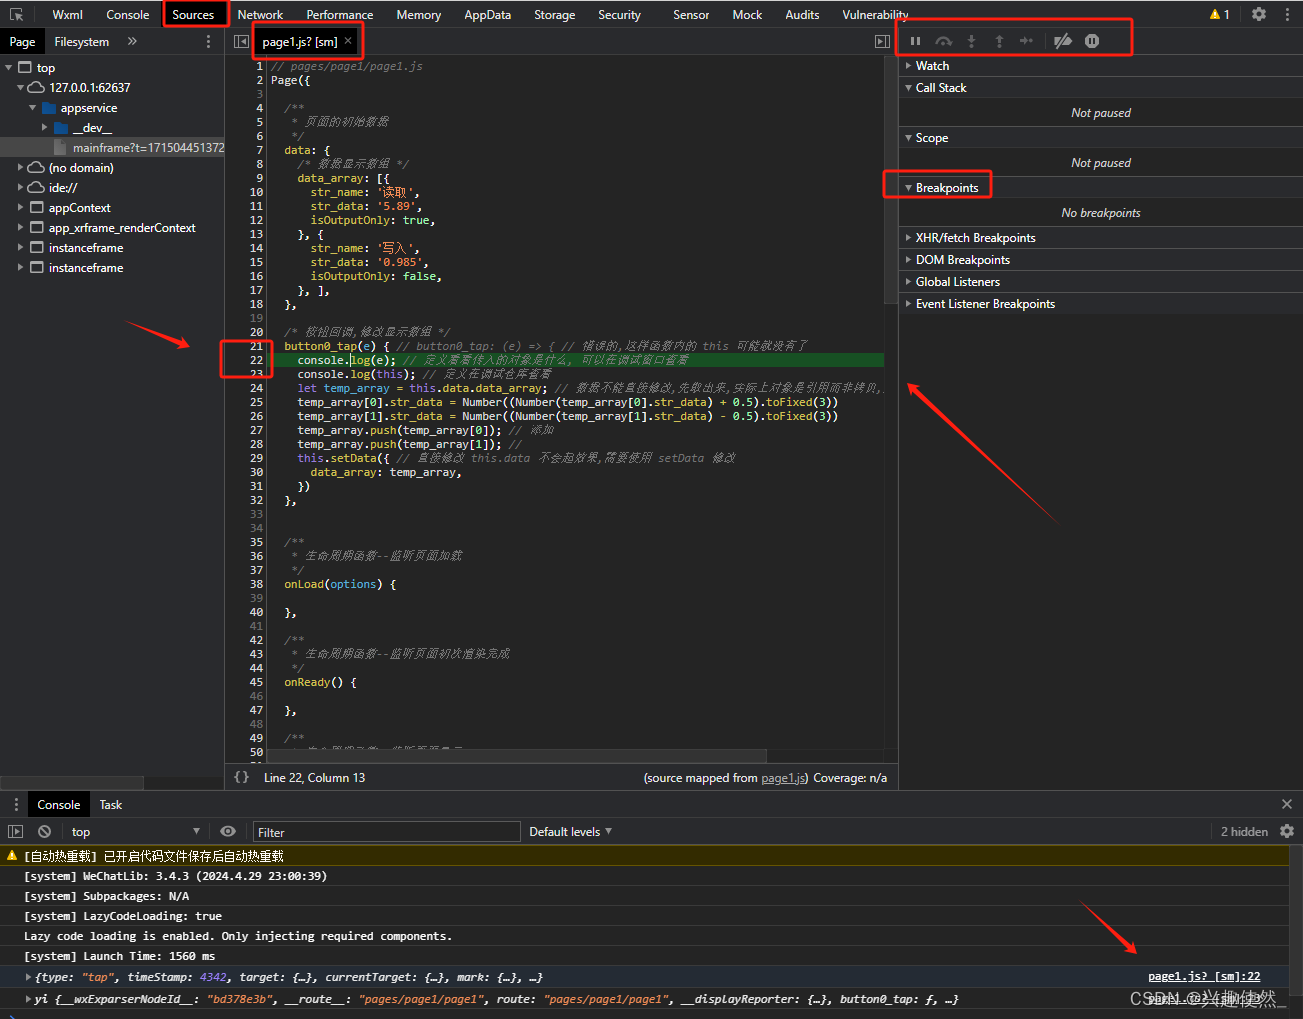Select the appservice folder
This screenshot has height=1019, width=1303.
pos(88,108)
